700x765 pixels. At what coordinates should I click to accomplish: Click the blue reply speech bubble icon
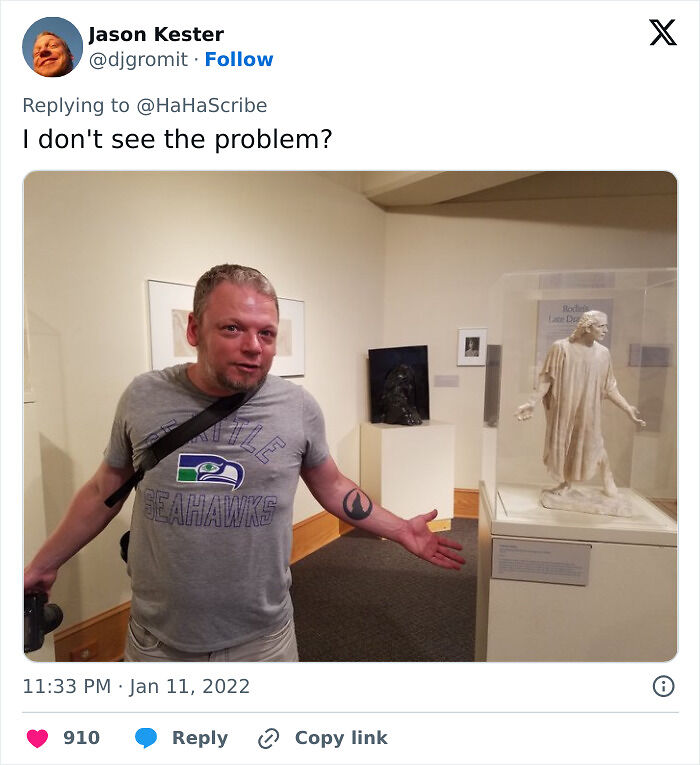click(x=146, y=738)
